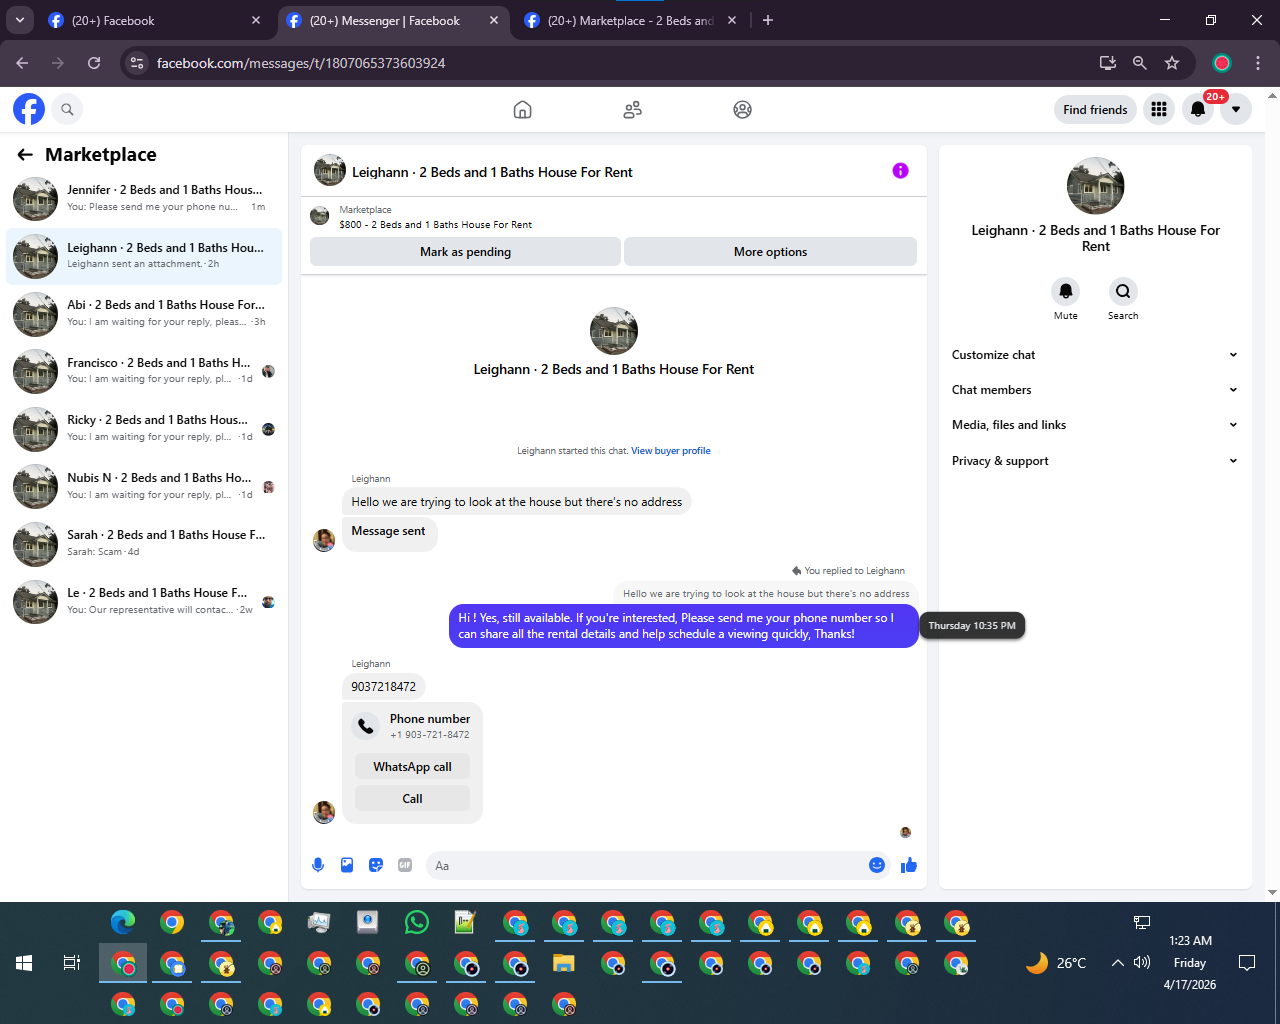Click the 9037218472 message bubble

coord(384,687)
